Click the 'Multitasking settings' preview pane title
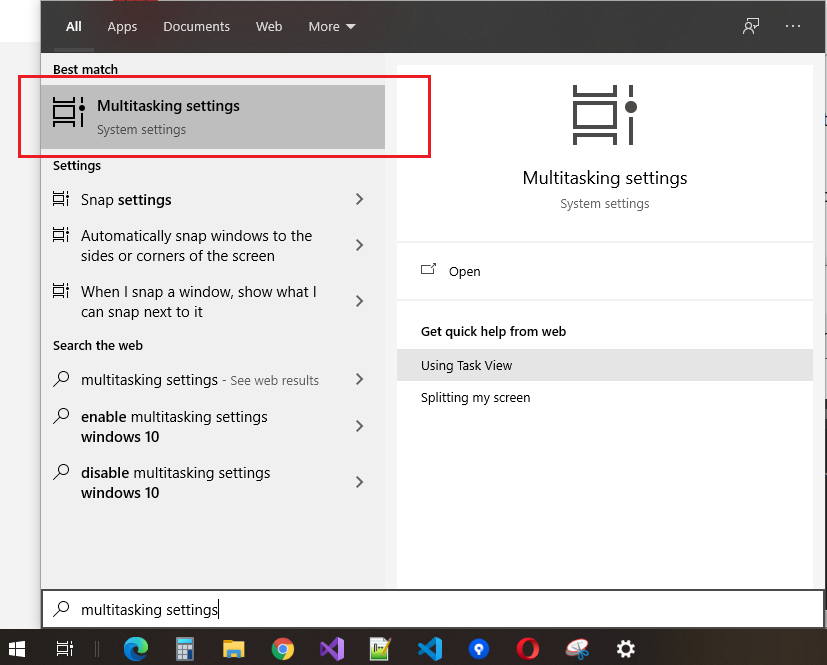 click(x=604, y=178)
